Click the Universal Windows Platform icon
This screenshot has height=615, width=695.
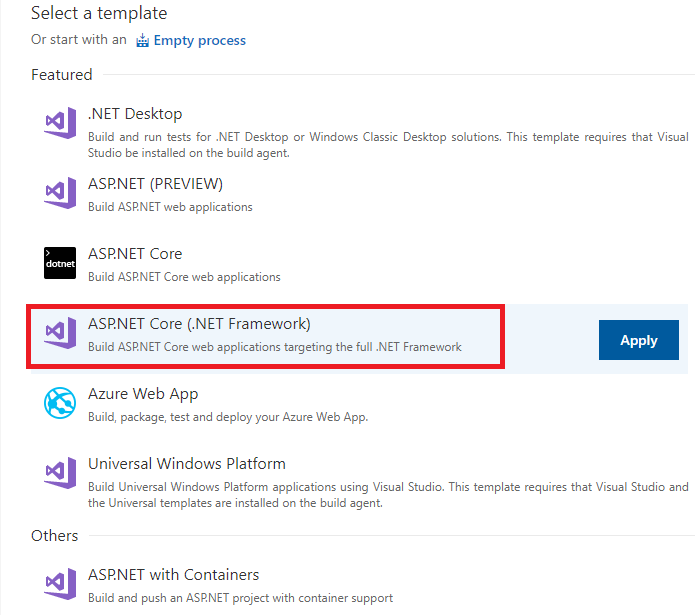click(x=60, y=473)
